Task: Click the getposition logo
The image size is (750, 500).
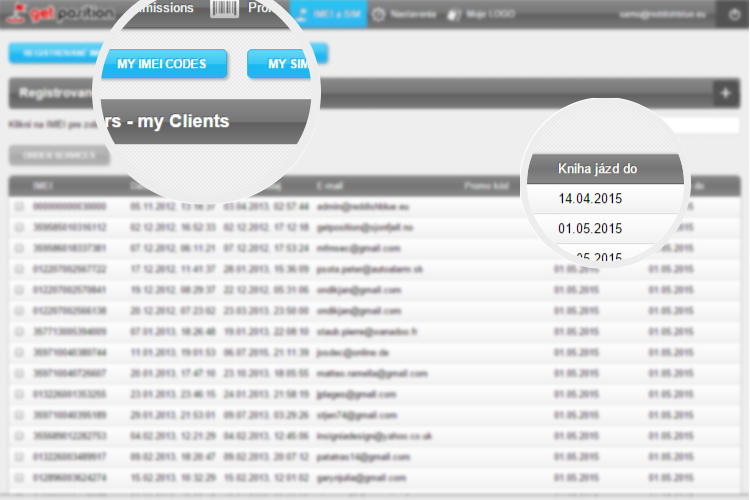Action: [x=61, y=14]
